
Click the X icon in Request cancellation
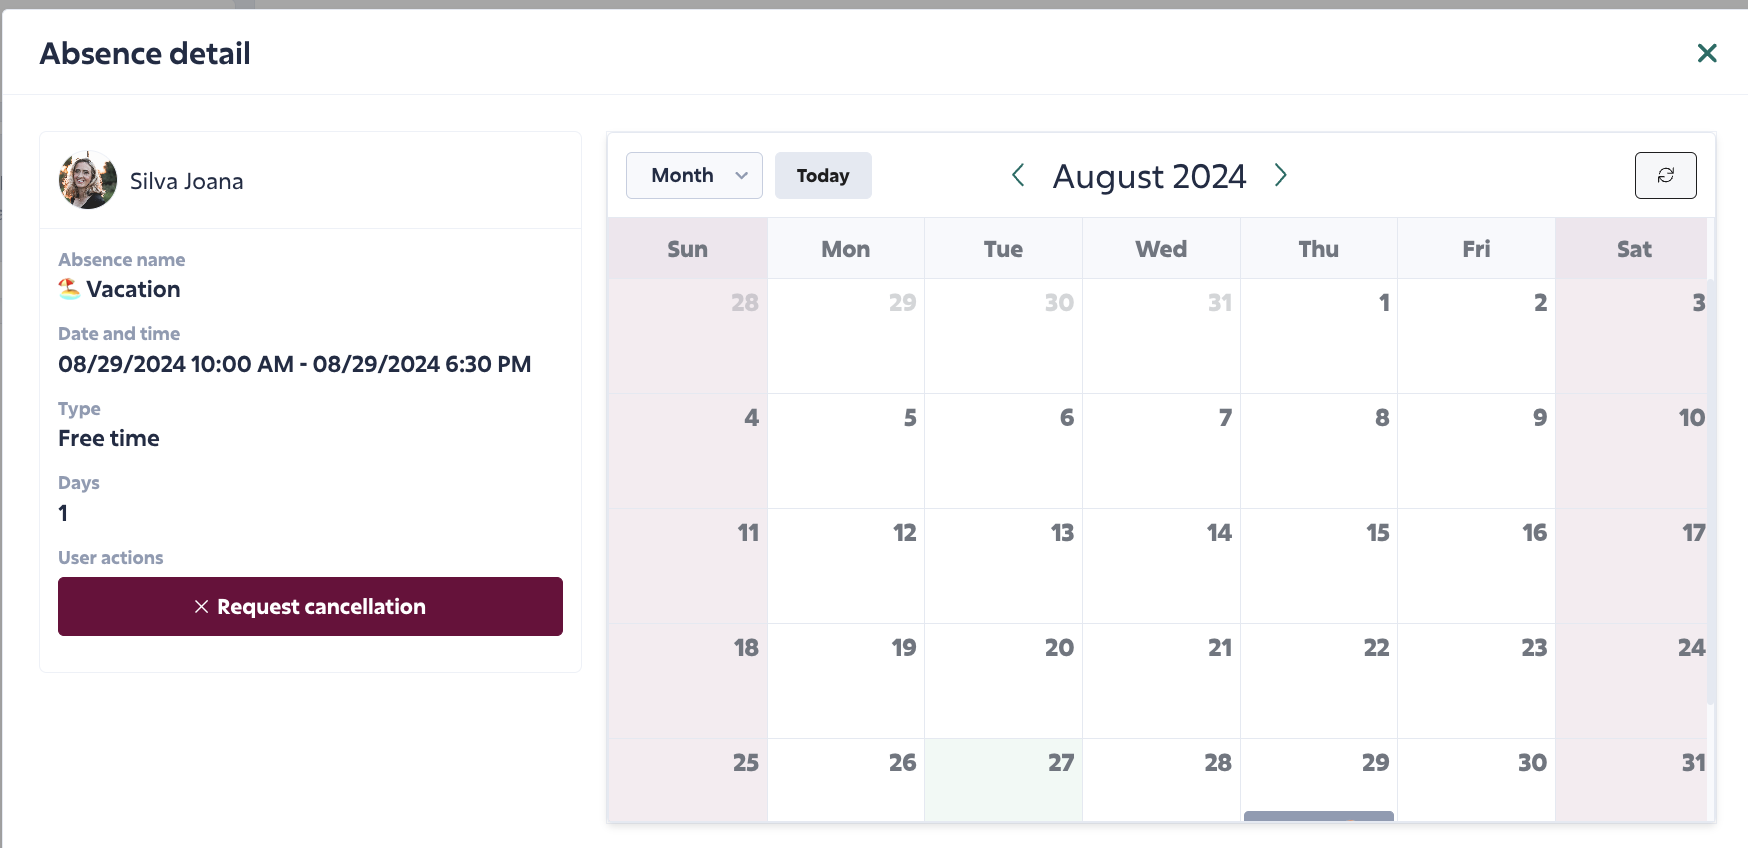pos(201,607)
